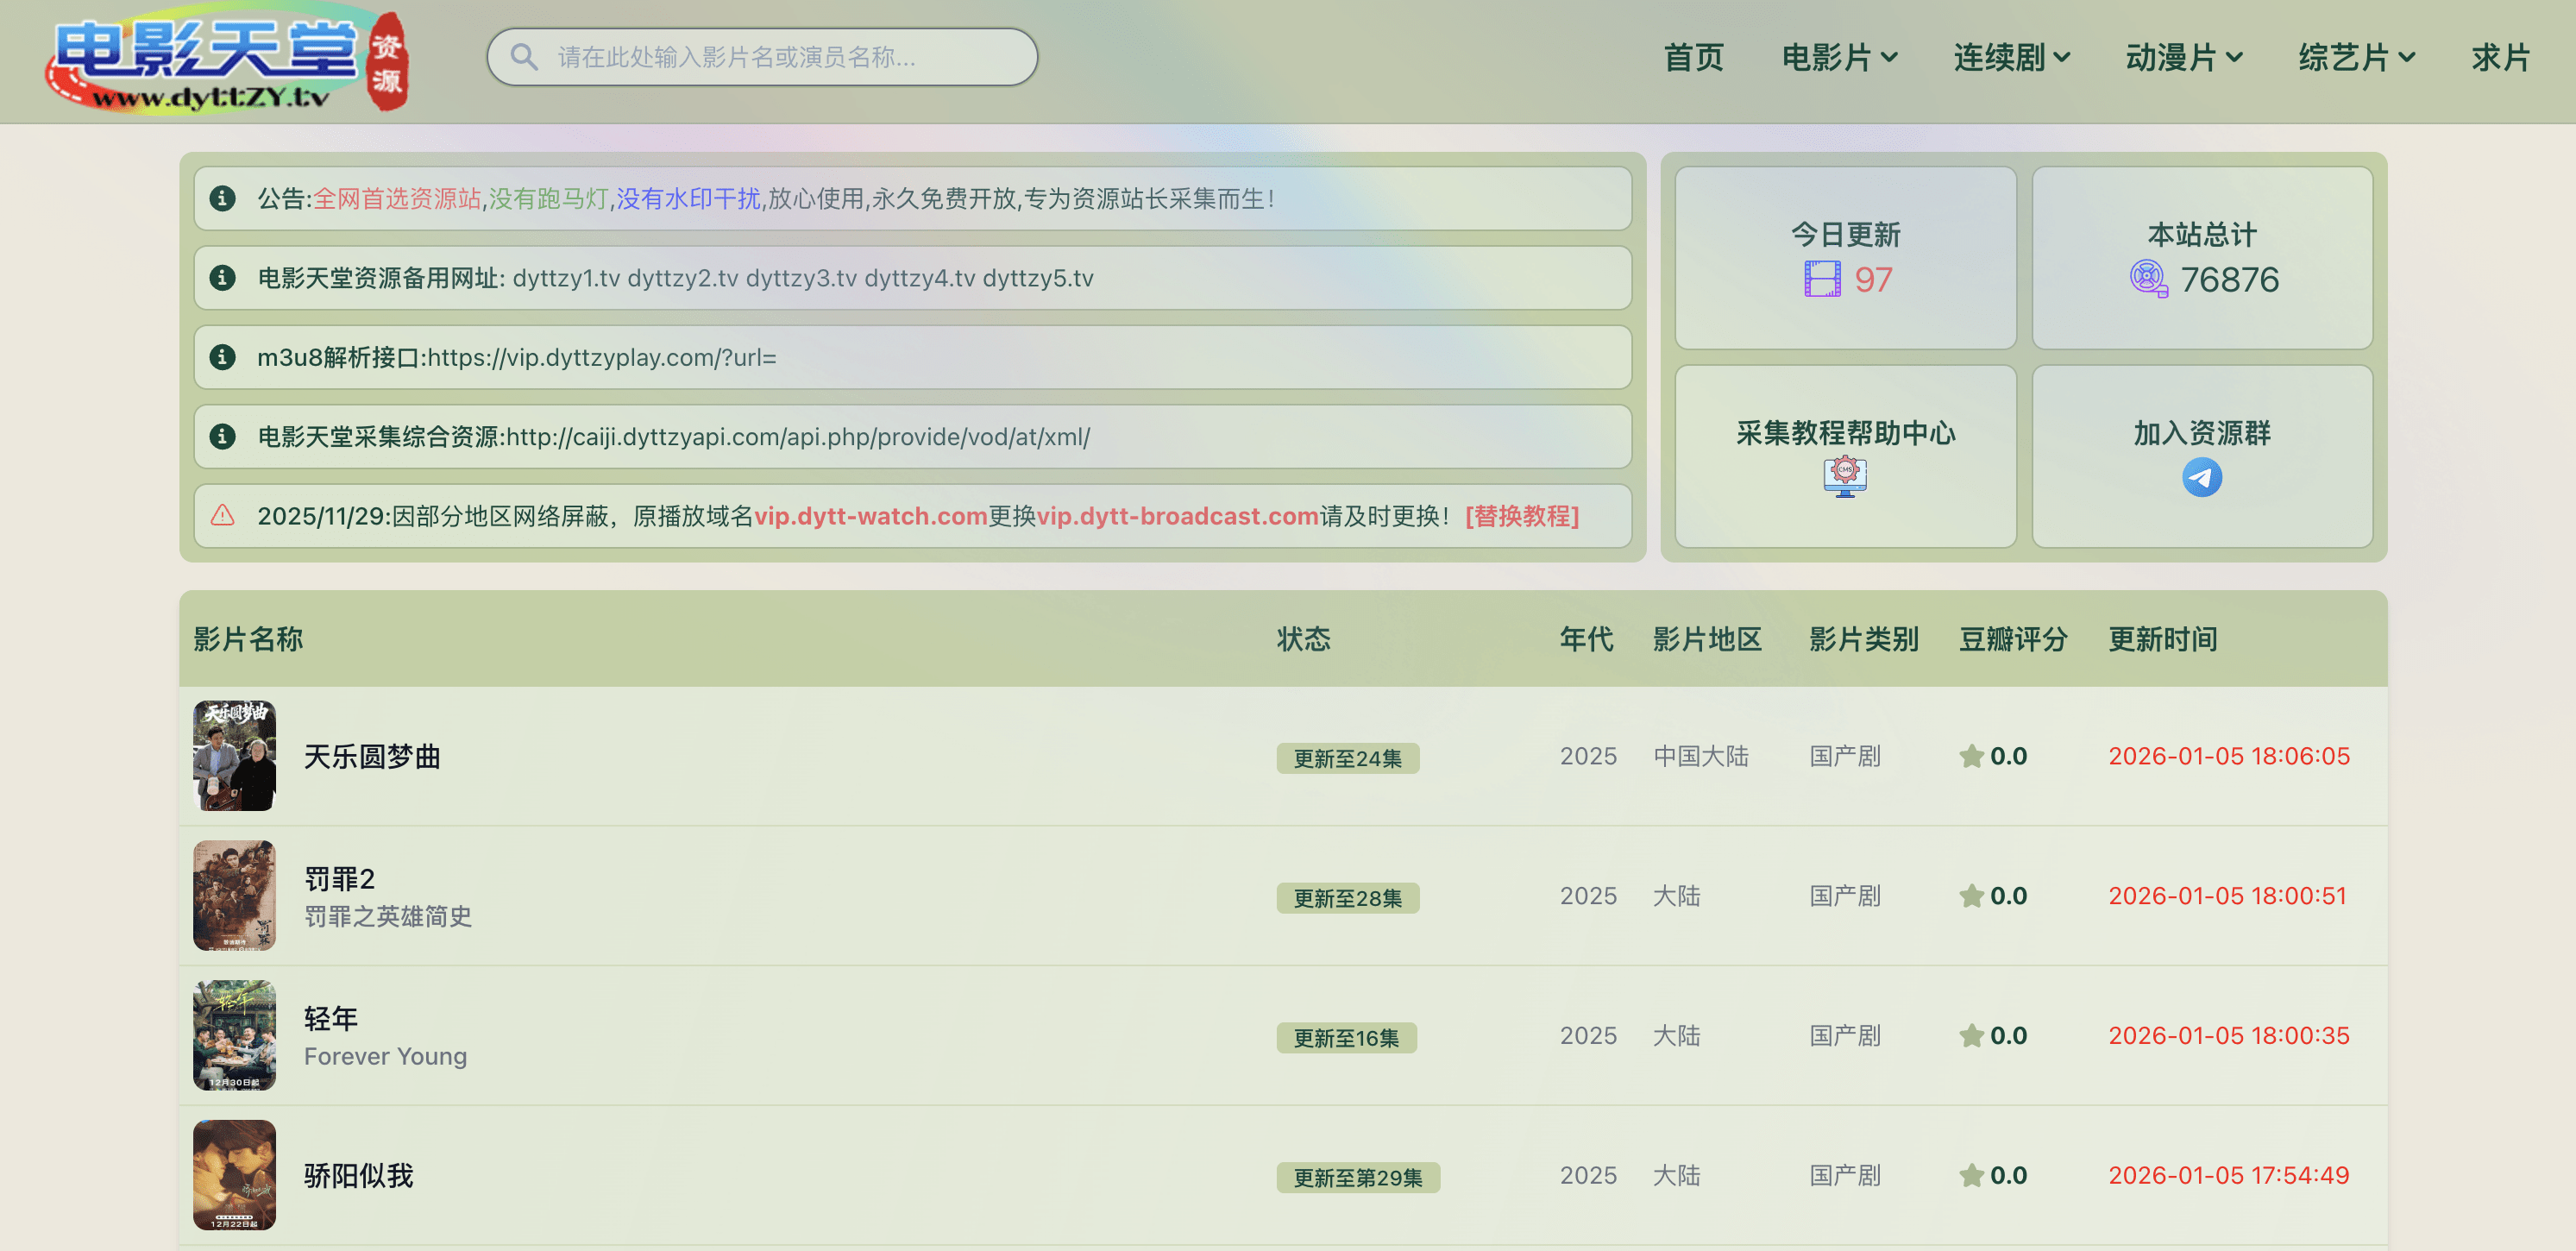Open the 骄阳似我 poster thumbnail
Viewport: 2576px width, 1251px height.
(234, 1174)
